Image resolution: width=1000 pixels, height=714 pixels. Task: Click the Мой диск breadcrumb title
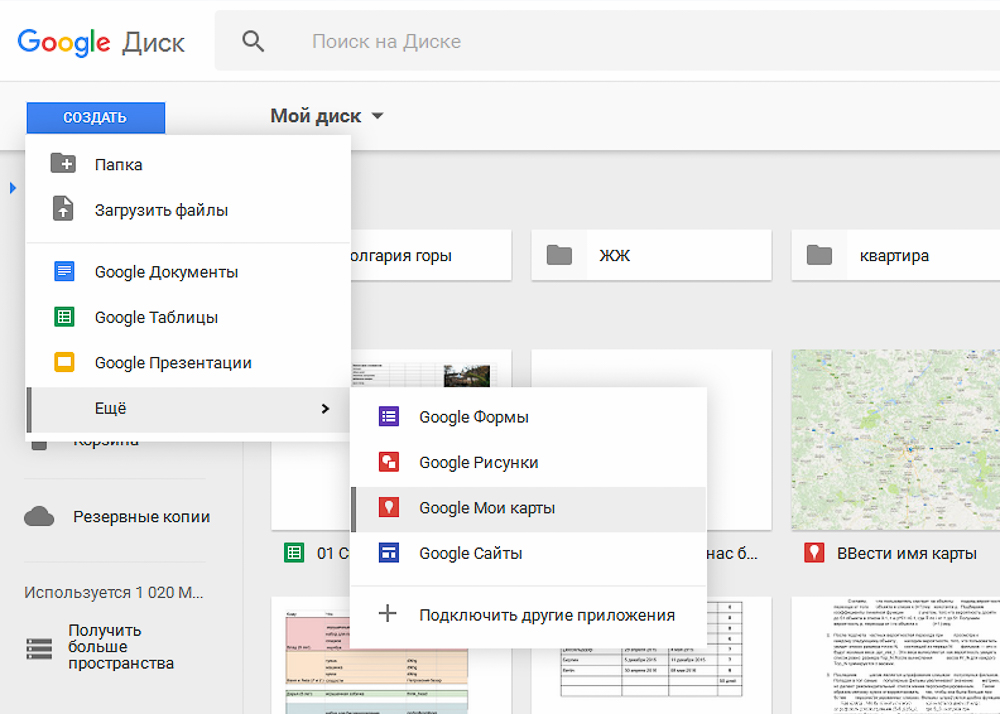click(x=316, y=116)
